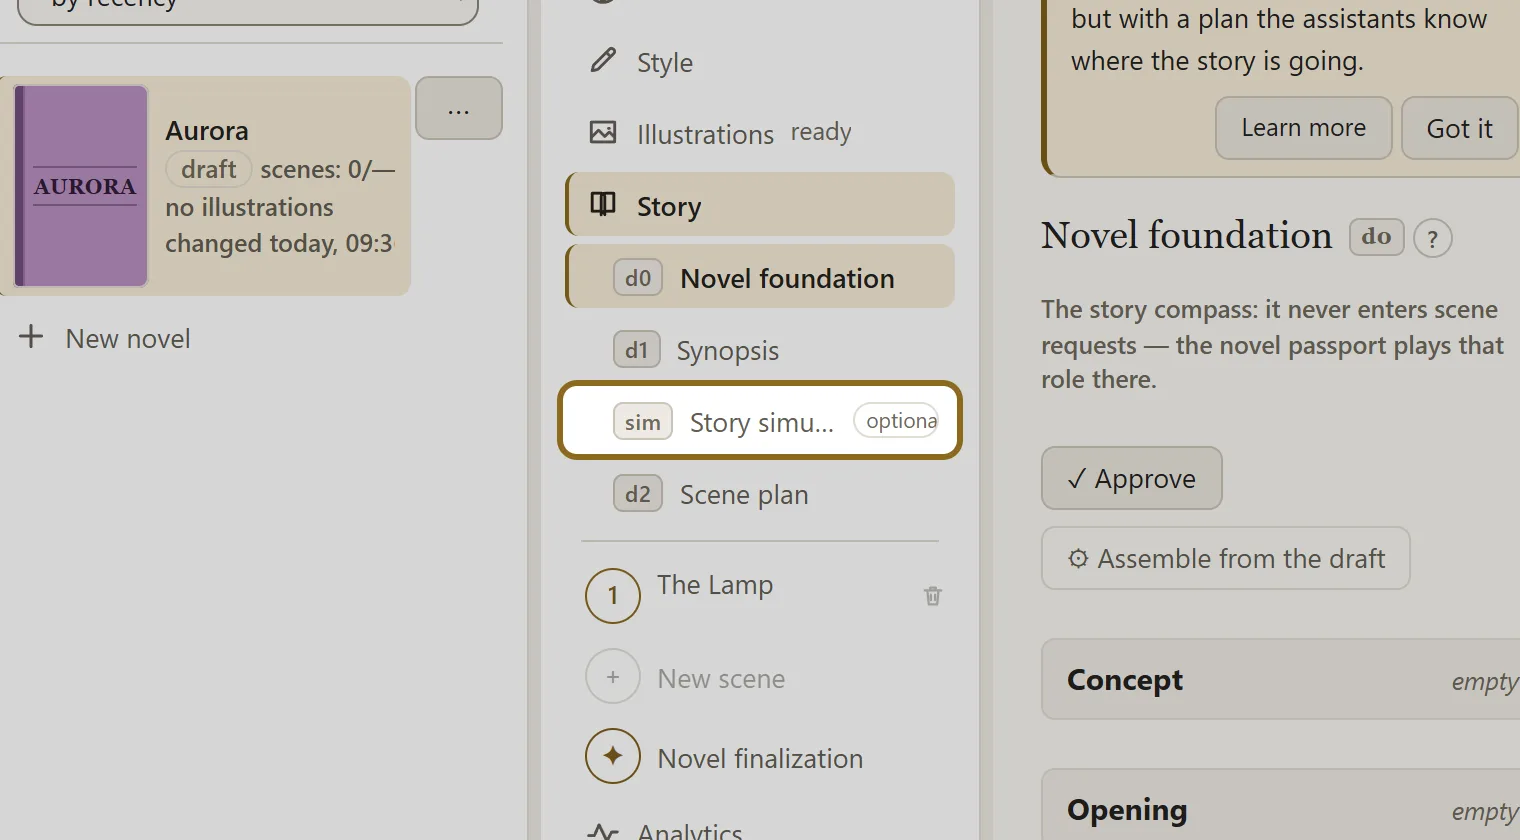Open the Synopsis step
1520x840 pixels.
coord(760,350)
